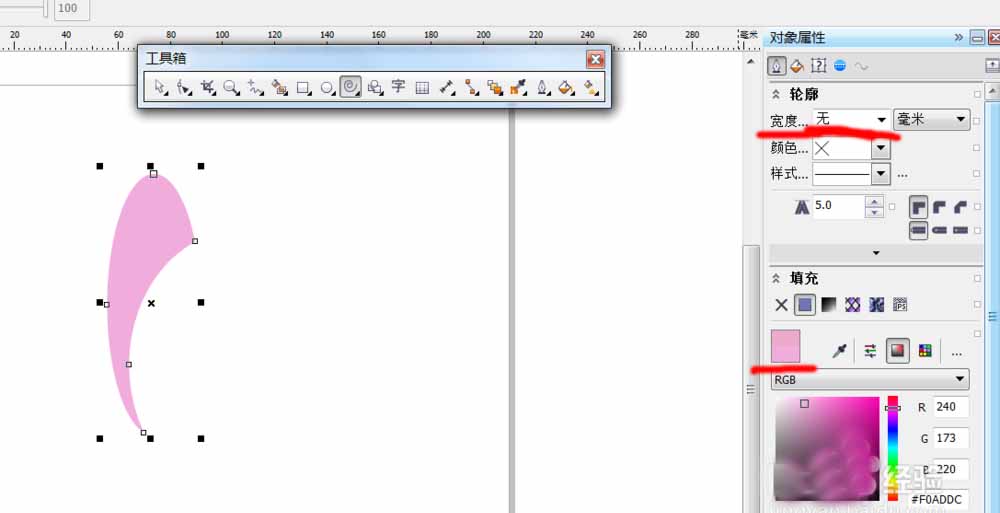
Task: Pick the Smart Fill tool
Action: click(279, 87)
